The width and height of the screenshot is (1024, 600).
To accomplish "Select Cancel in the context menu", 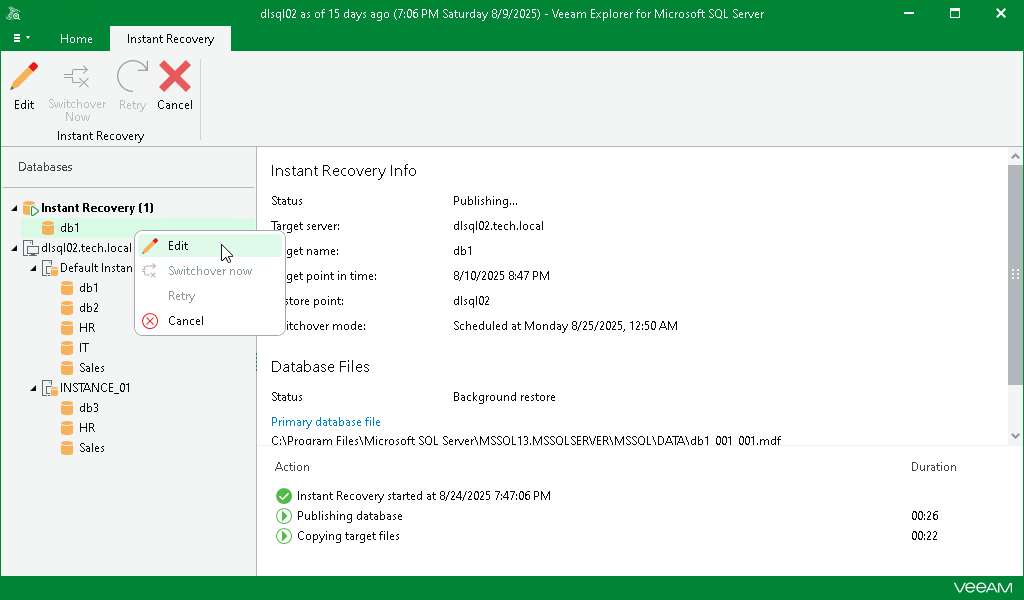I will (x=186, y=320).
